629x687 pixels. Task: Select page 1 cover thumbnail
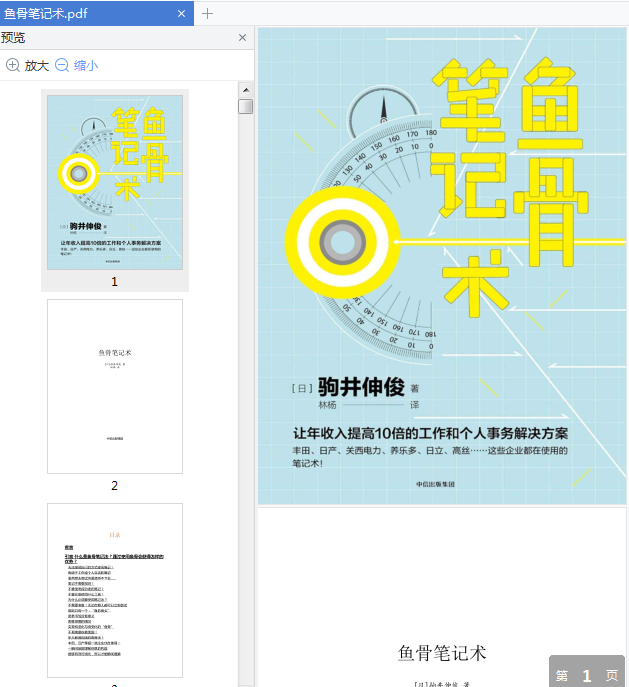(115, 182)
